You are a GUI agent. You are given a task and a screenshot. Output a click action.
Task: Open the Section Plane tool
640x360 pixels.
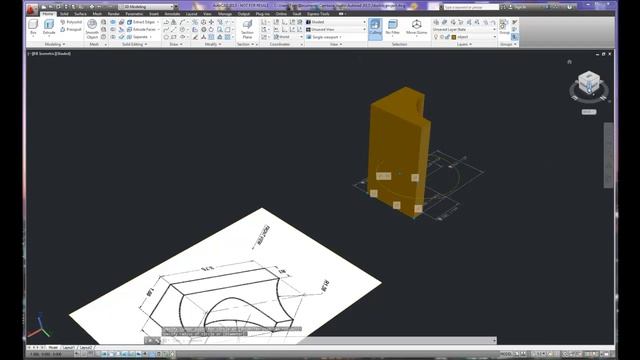247,29
